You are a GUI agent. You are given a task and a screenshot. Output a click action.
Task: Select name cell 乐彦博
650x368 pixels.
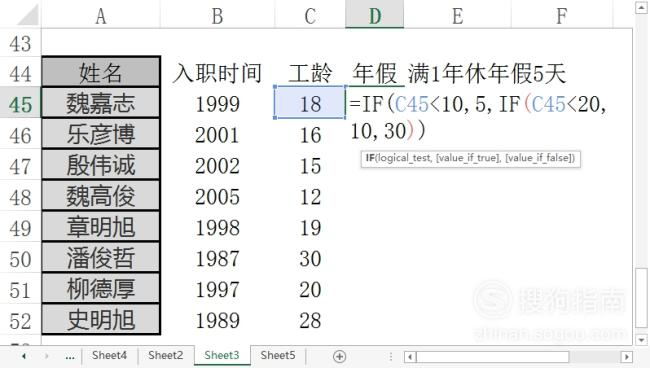click(x=101, y=134)
